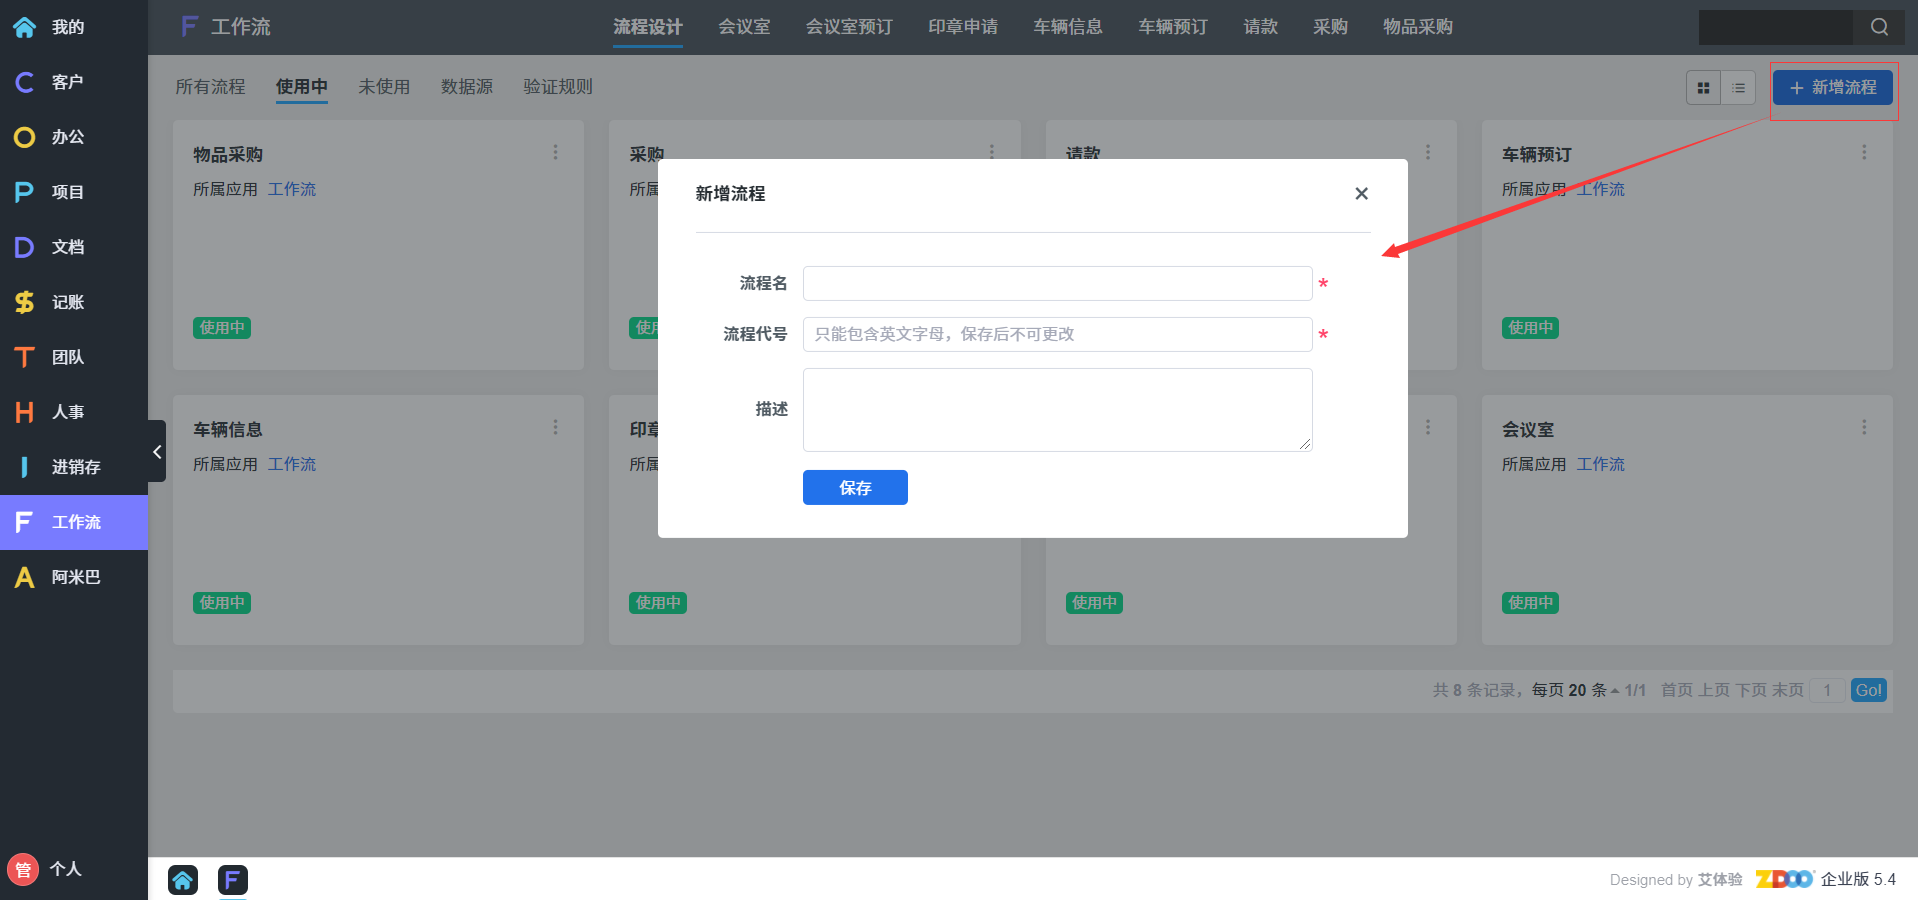Screen dimensions: 1918x900
Task: Focus the 流程代号 text field
Action: point(1057,335)
